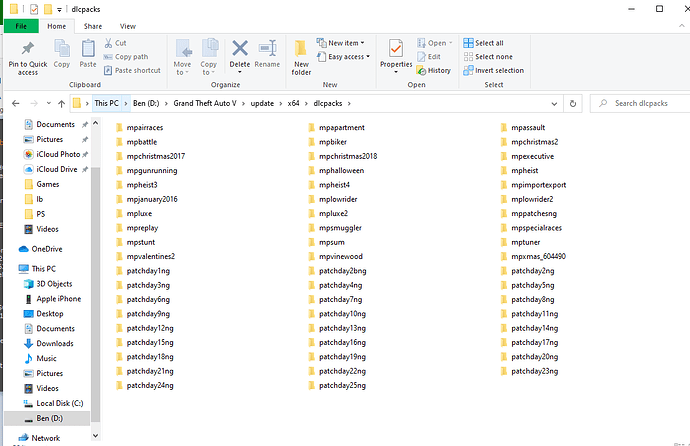Expand the New item dropdown

point(343,43)
